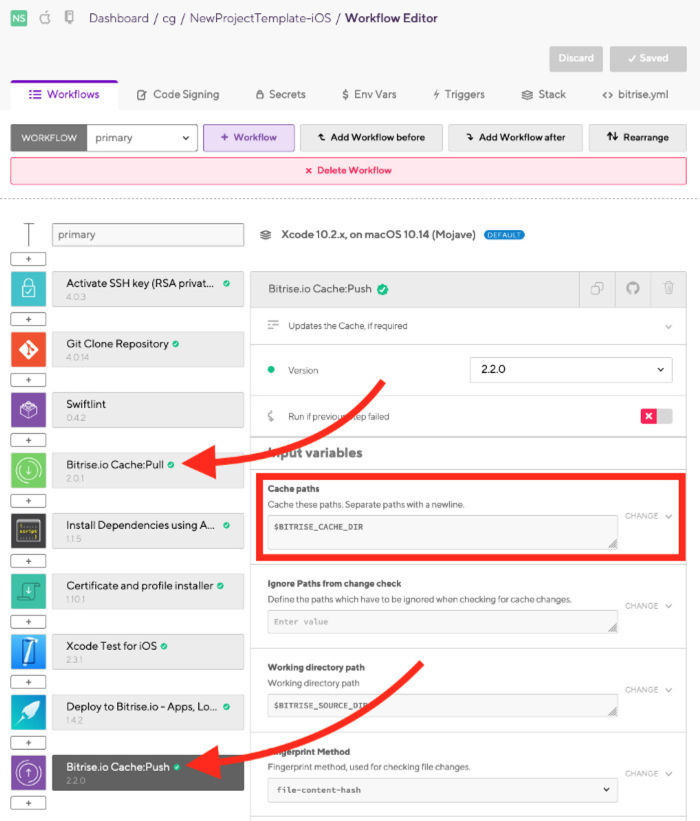The image size is (700, 821).
Task: Click the + Workflow button
Action: click(249, 138)
